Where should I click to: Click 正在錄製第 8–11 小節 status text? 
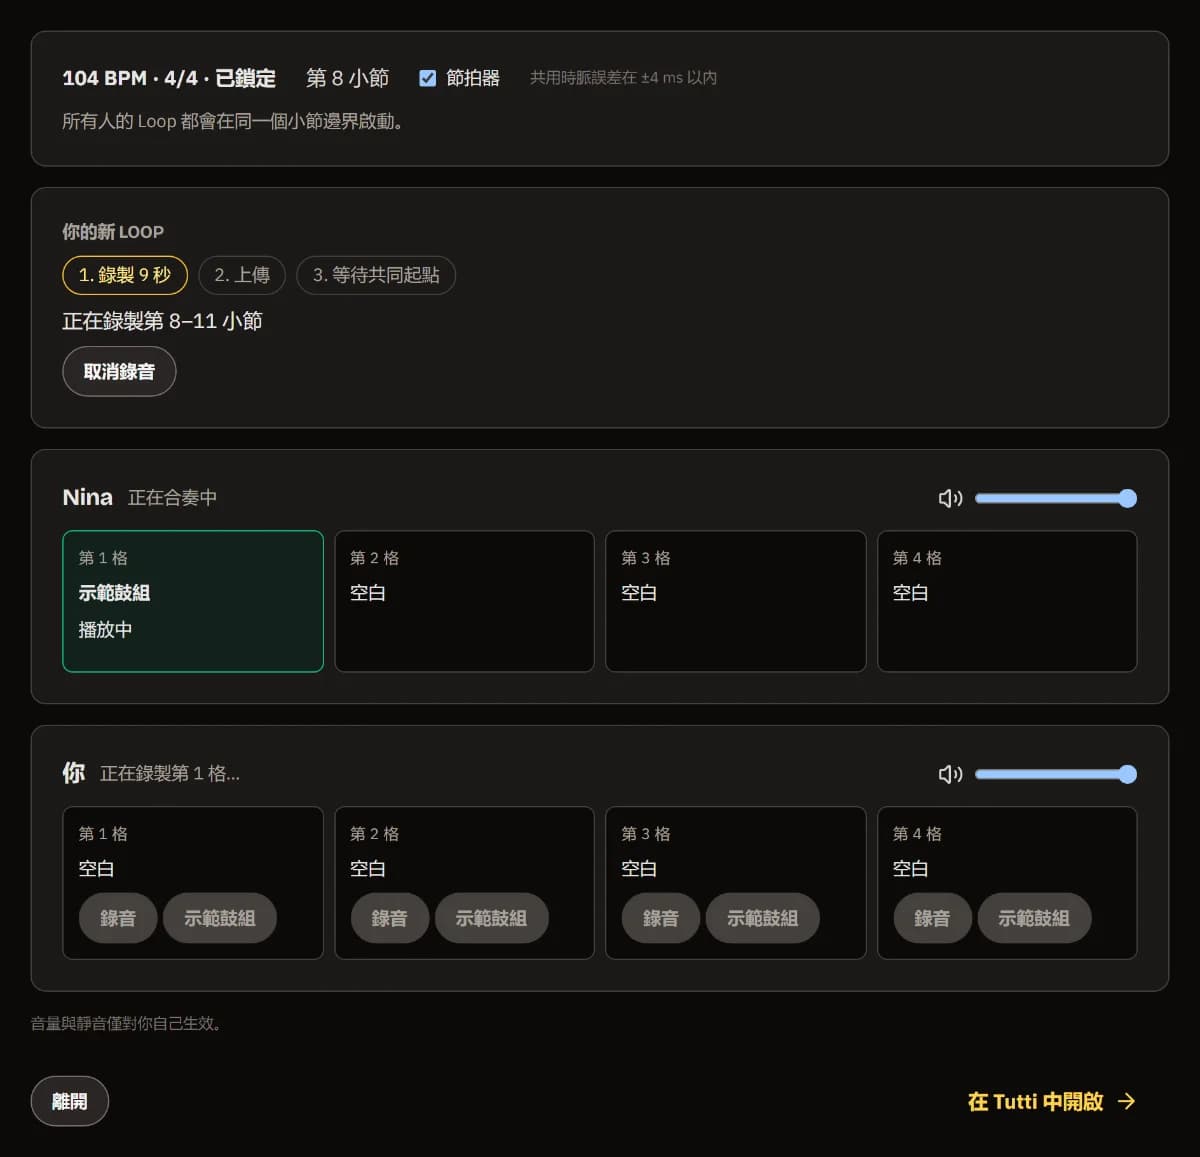(x=162, y=321)
